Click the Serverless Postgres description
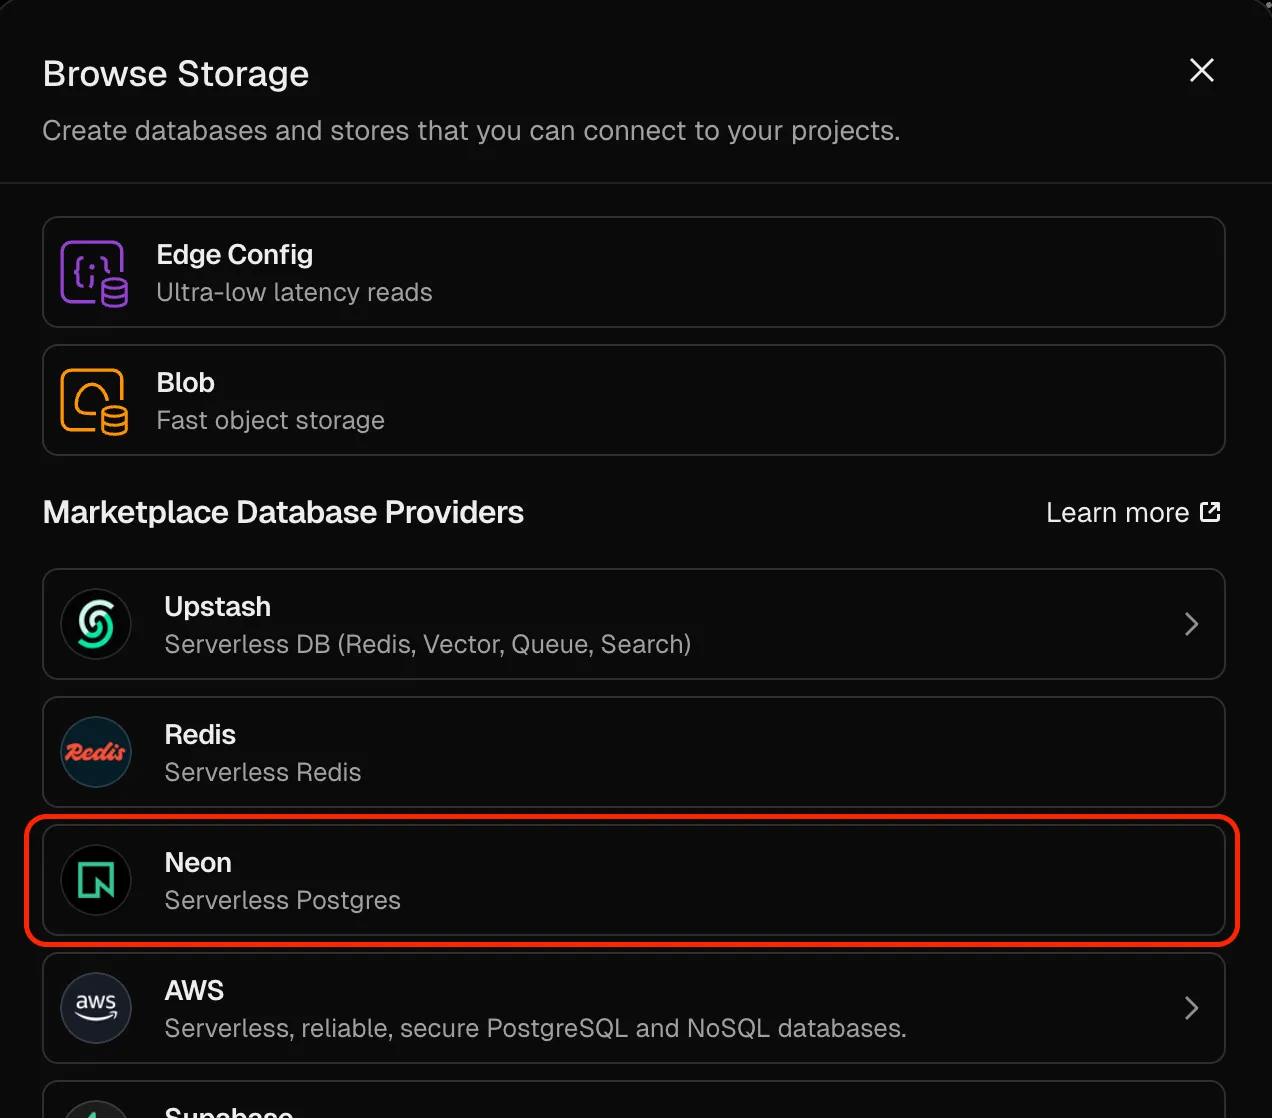Image resolution: width=1272 pixels, height=1118 pixels. 283,901
